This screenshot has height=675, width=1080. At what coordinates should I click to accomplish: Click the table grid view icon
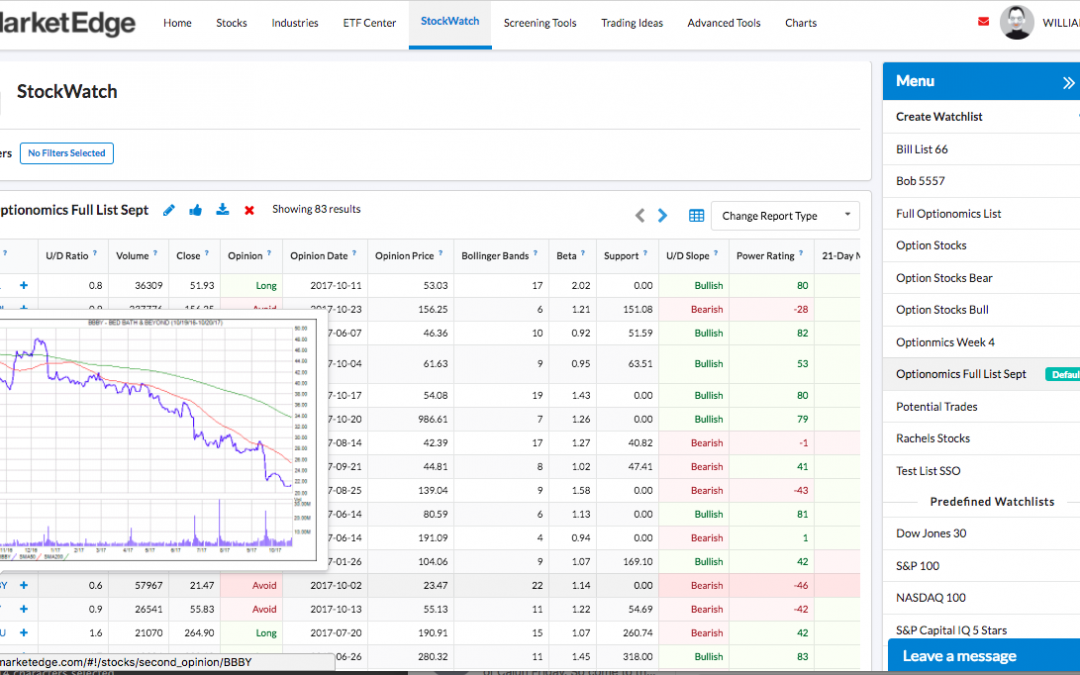[x=696, y=216]
